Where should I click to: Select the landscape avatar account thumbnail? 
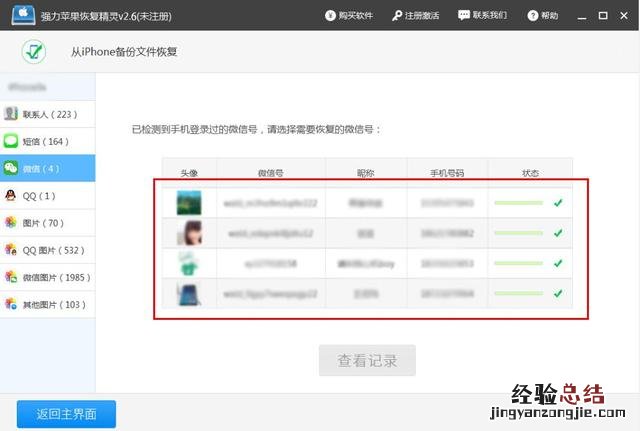coord(189,202)
